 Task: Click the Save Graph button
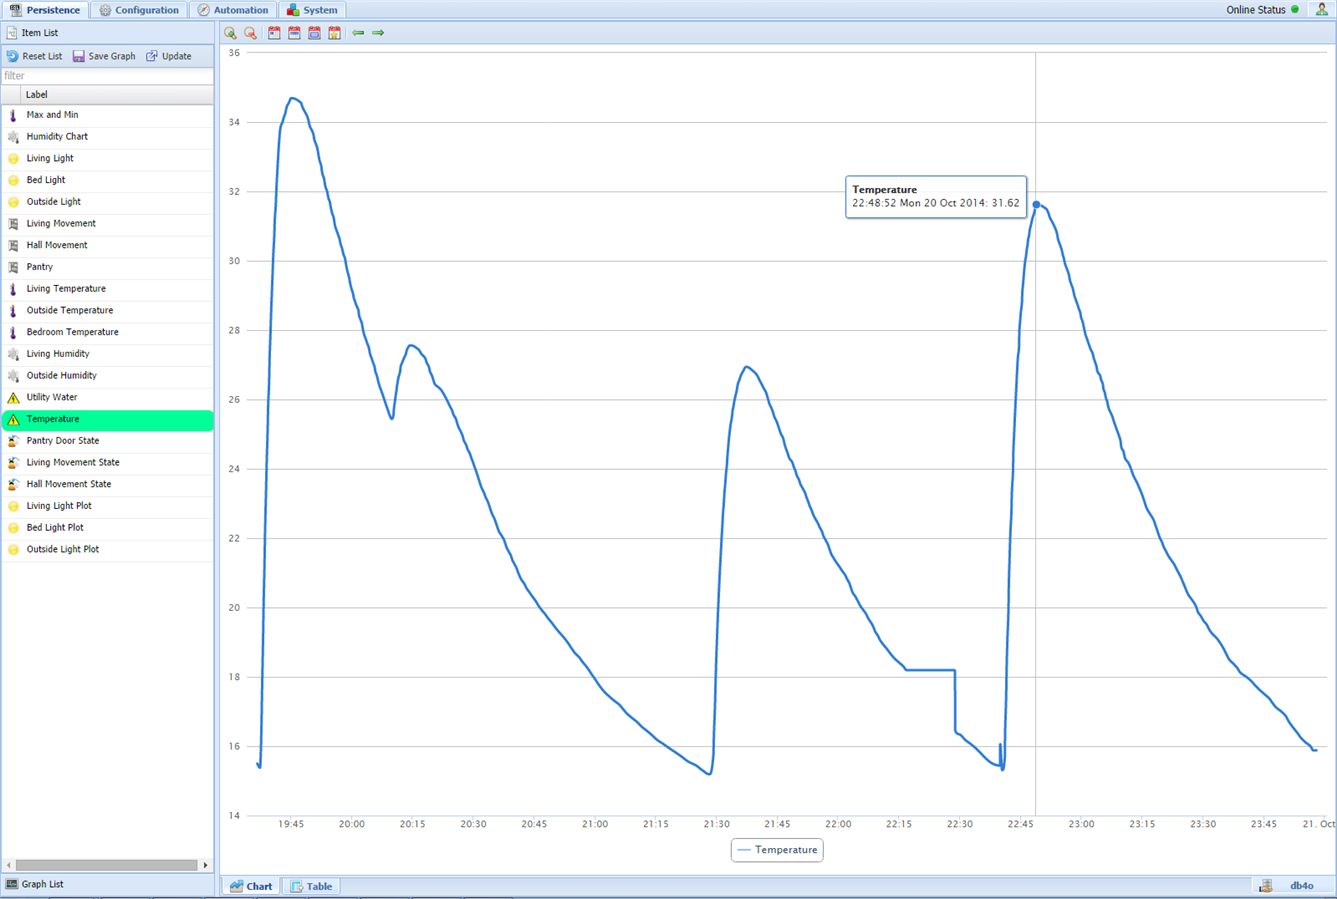point(104,57)
